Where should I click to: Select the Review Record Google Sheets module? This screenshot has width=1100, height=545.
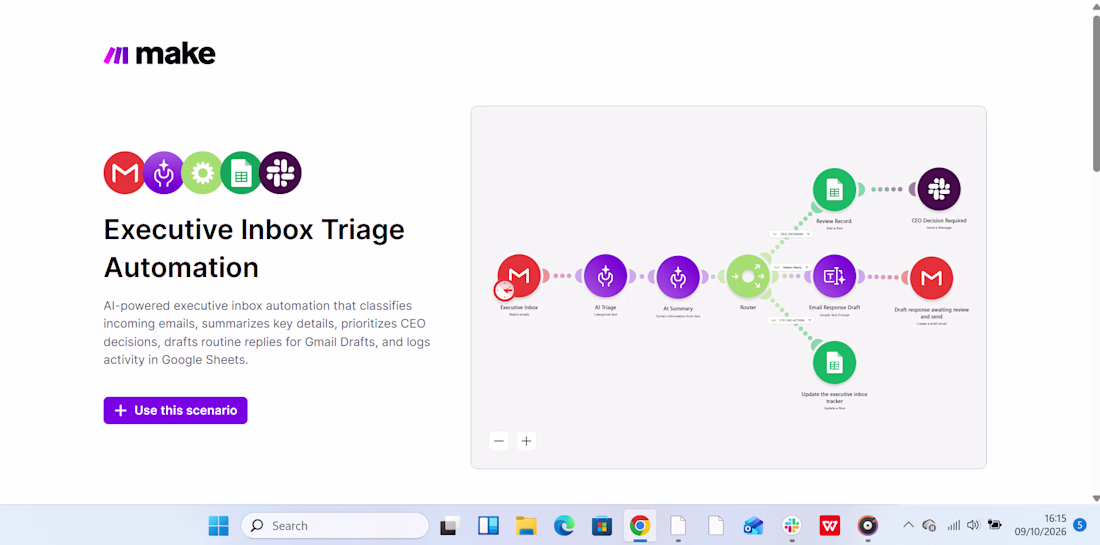tap(834, 189)
